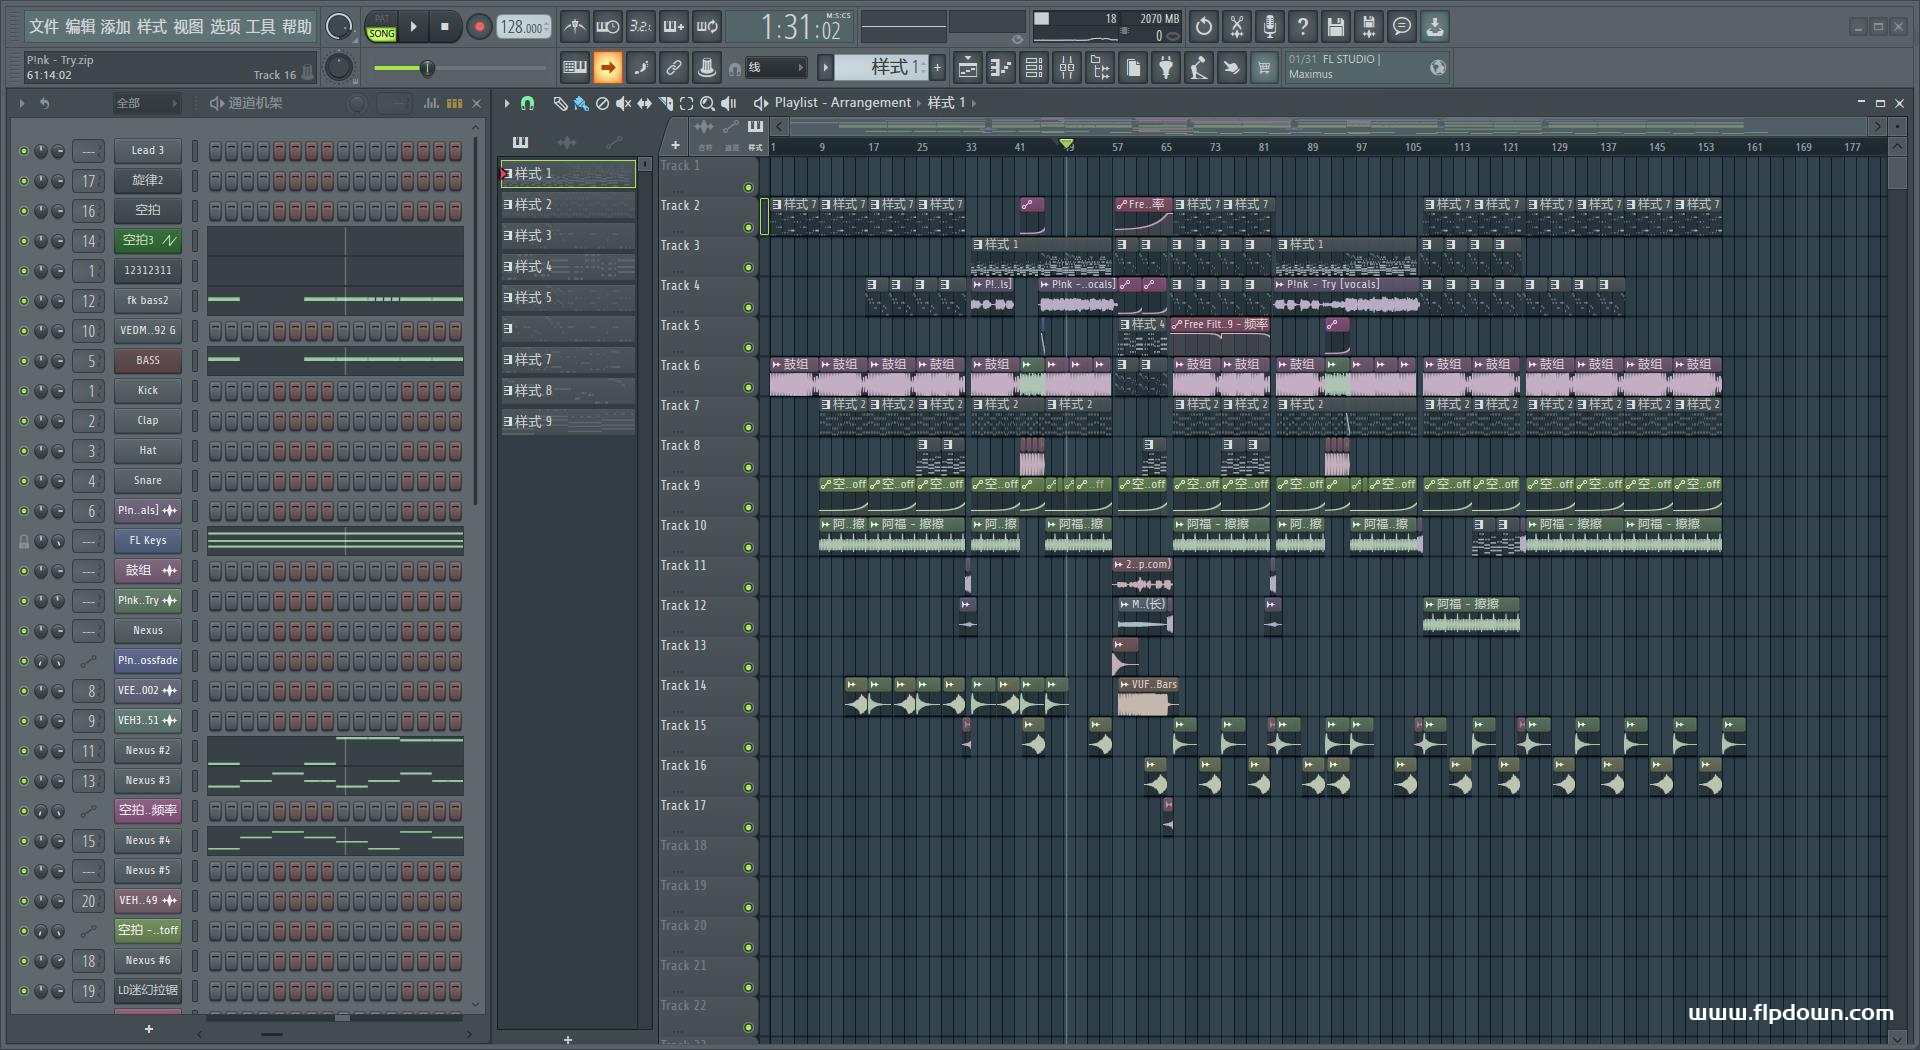The width and height of the screenshot is (1920, 1050).
Task: Select the Playback speaker tool in Playlist
Action: pyautogui.click(x=729, y=103)
